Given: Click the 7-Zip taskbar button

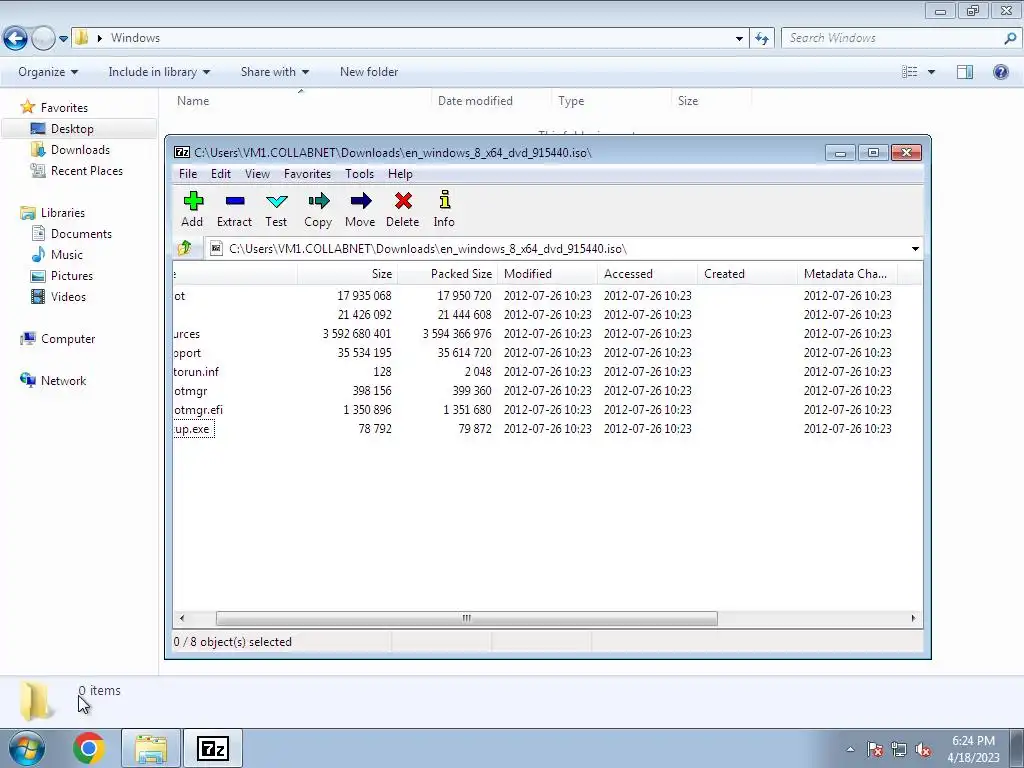Looking at the screenshot, I should pyautogui.click(x=213, y=748).
